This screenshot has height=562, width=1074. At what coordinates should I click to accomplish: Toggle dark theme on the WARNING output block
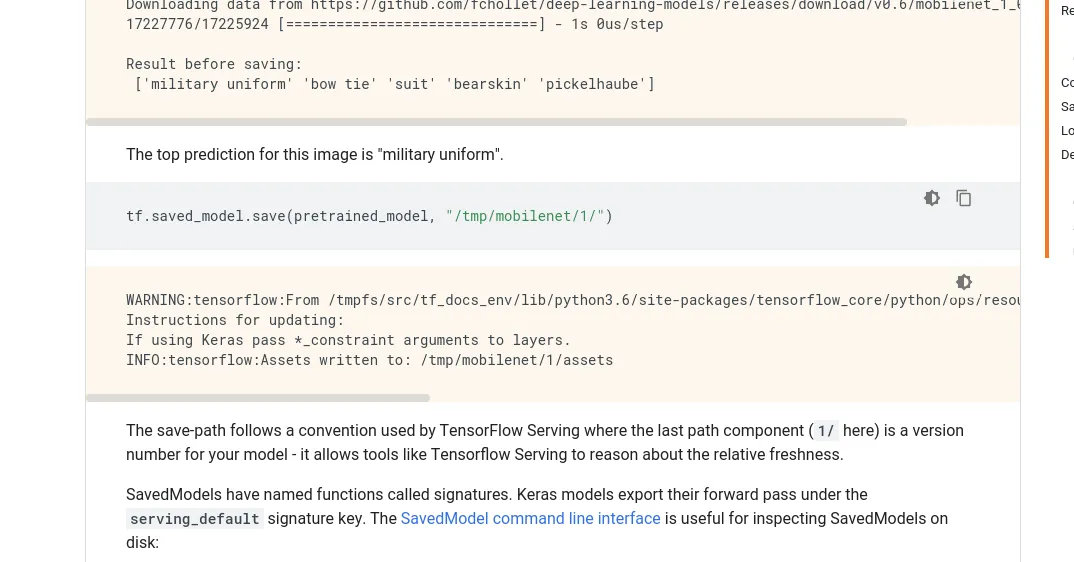[x=964, y=282]
